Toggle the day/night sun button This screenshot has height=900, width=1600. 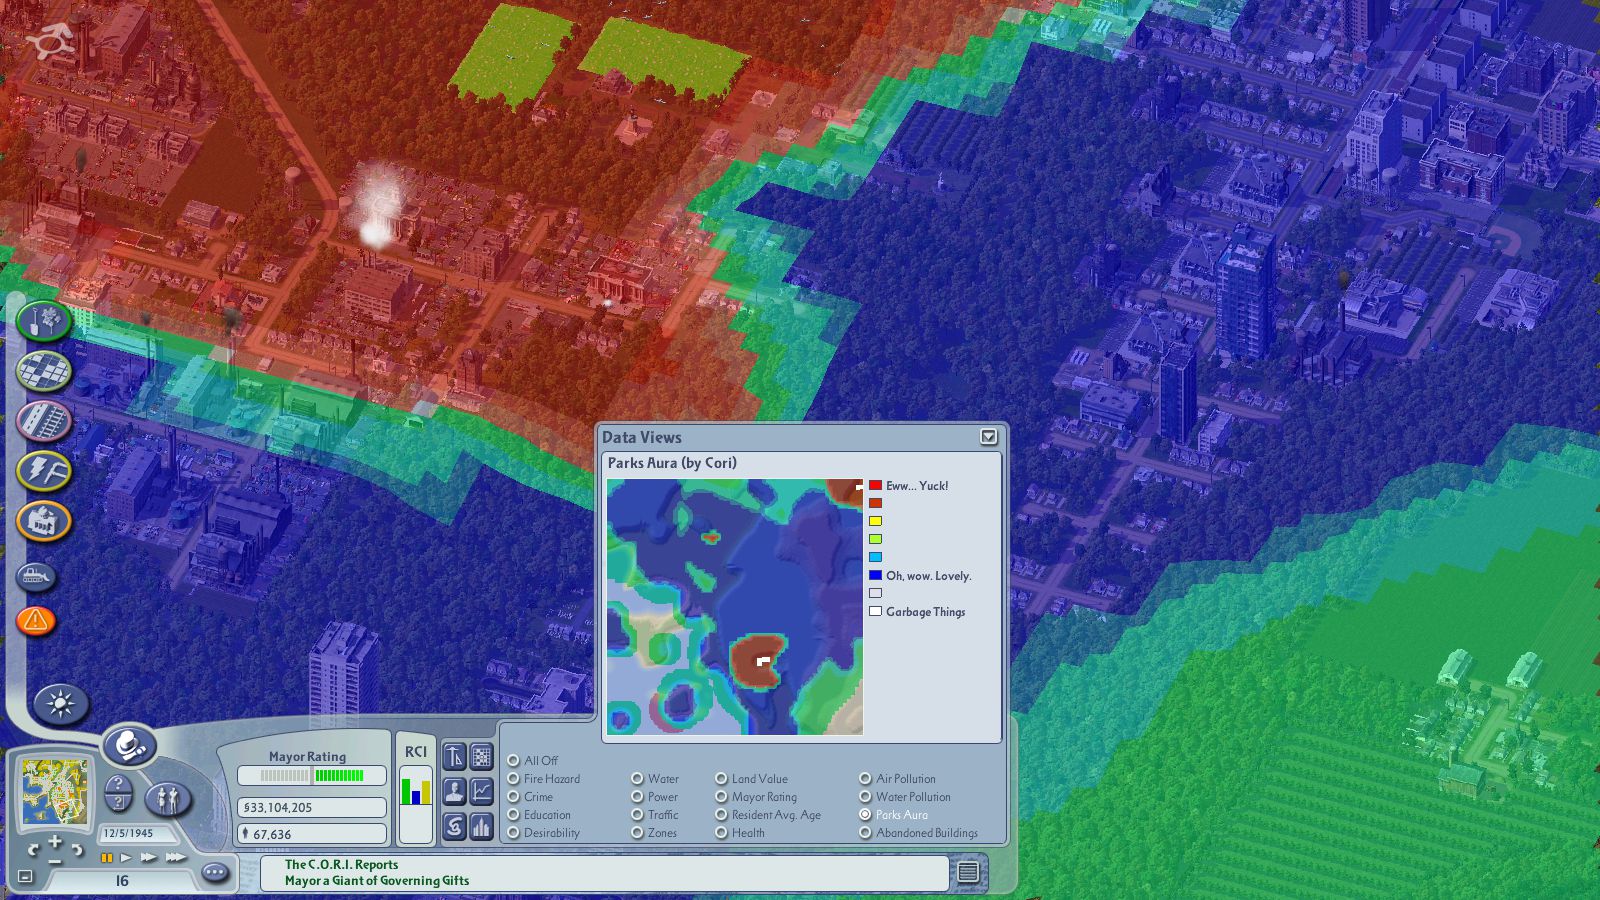coord(61,704)
